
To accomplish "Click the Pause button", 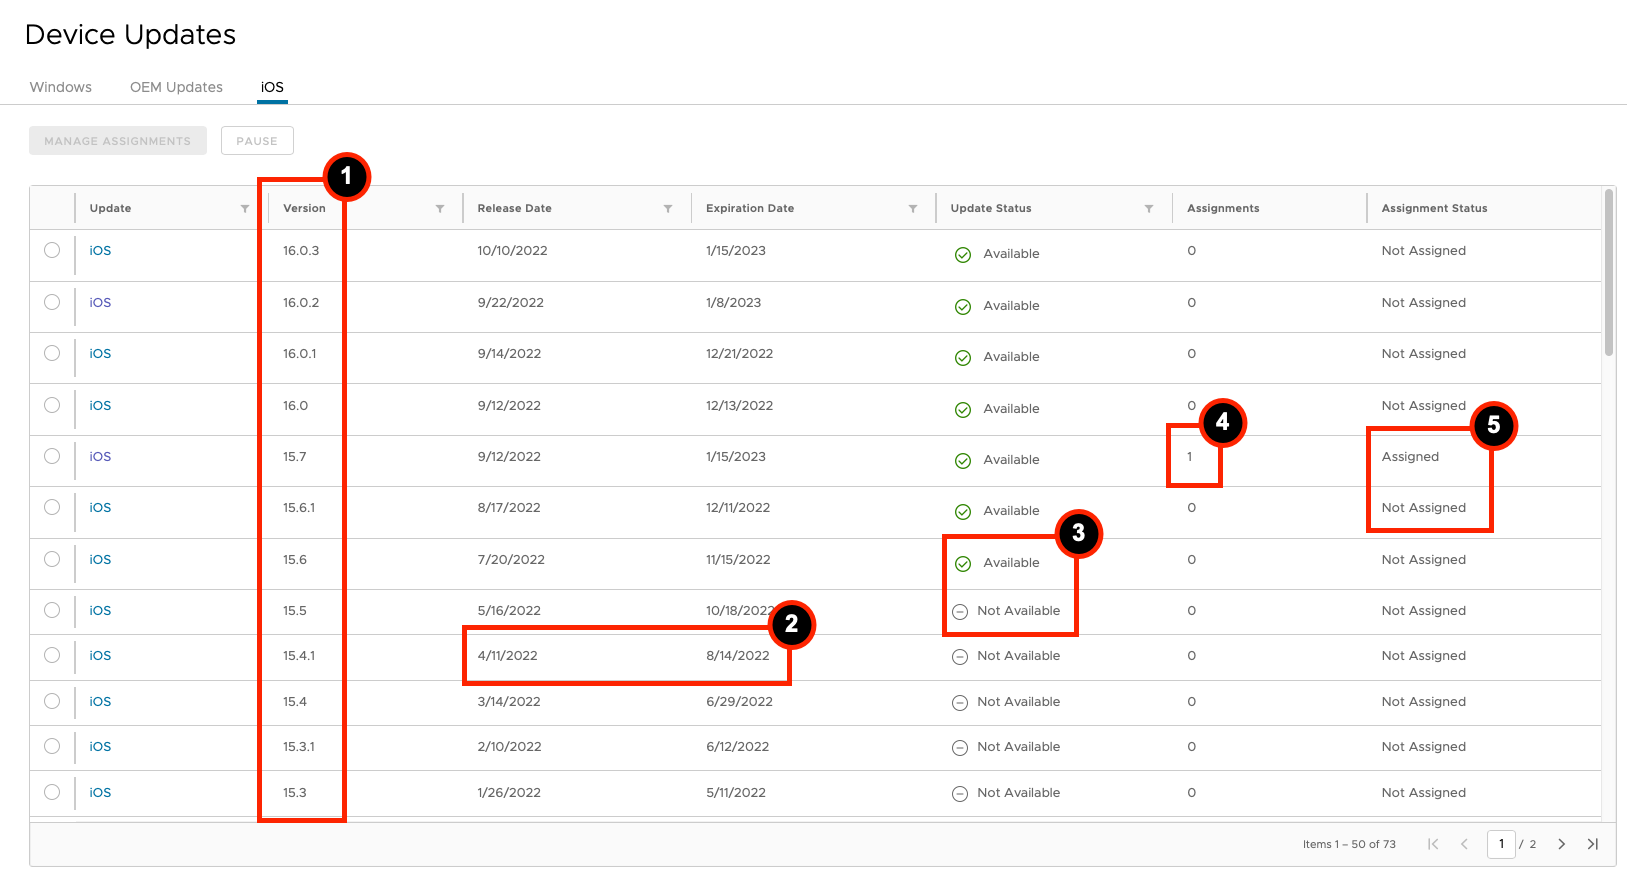I will (257, 141).
